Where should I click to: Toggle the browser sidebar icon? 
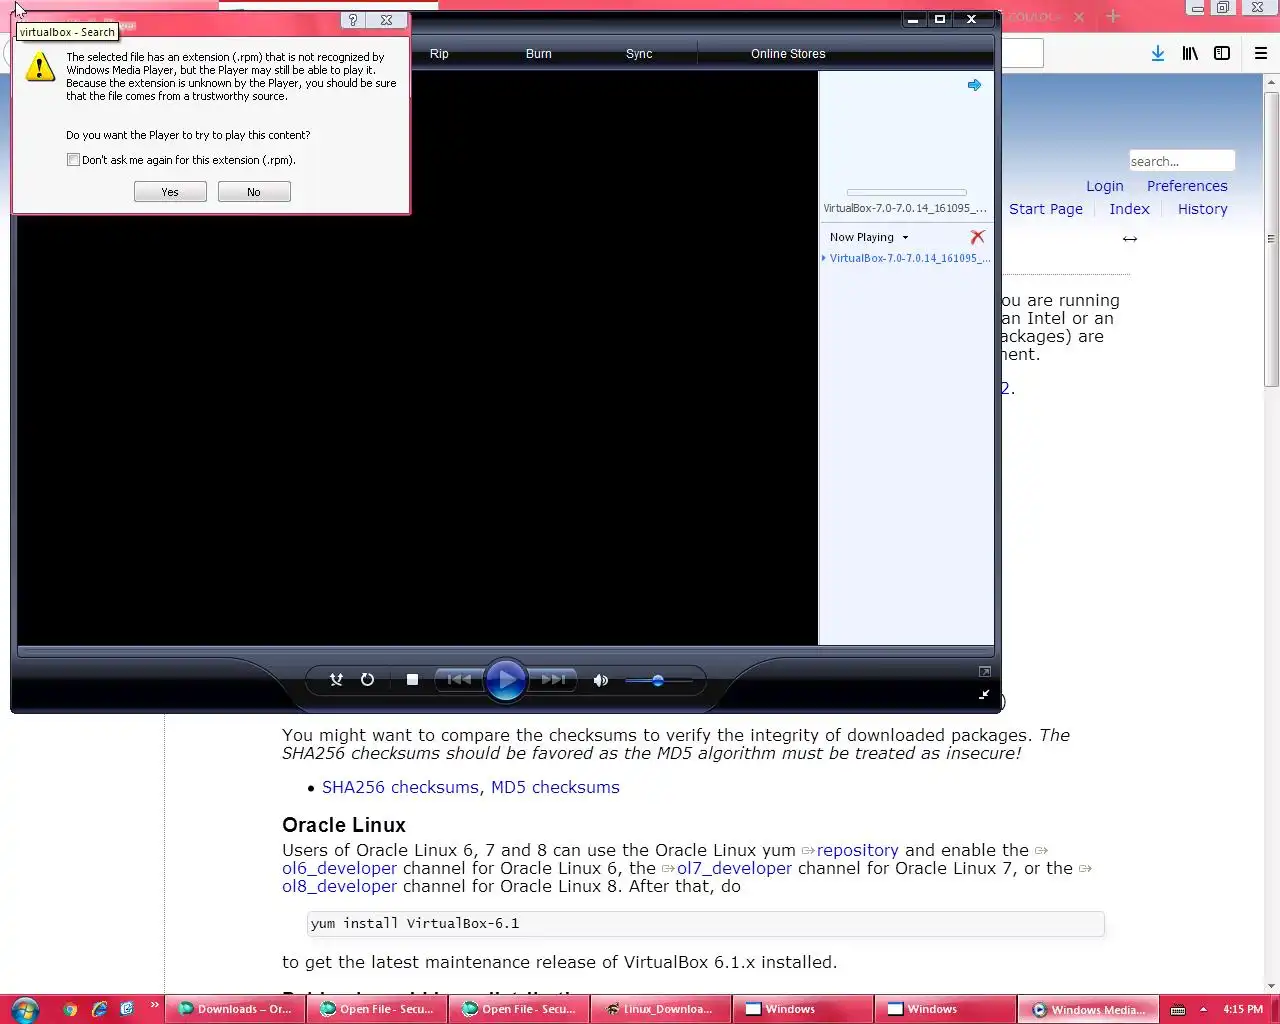(1222, 53)
